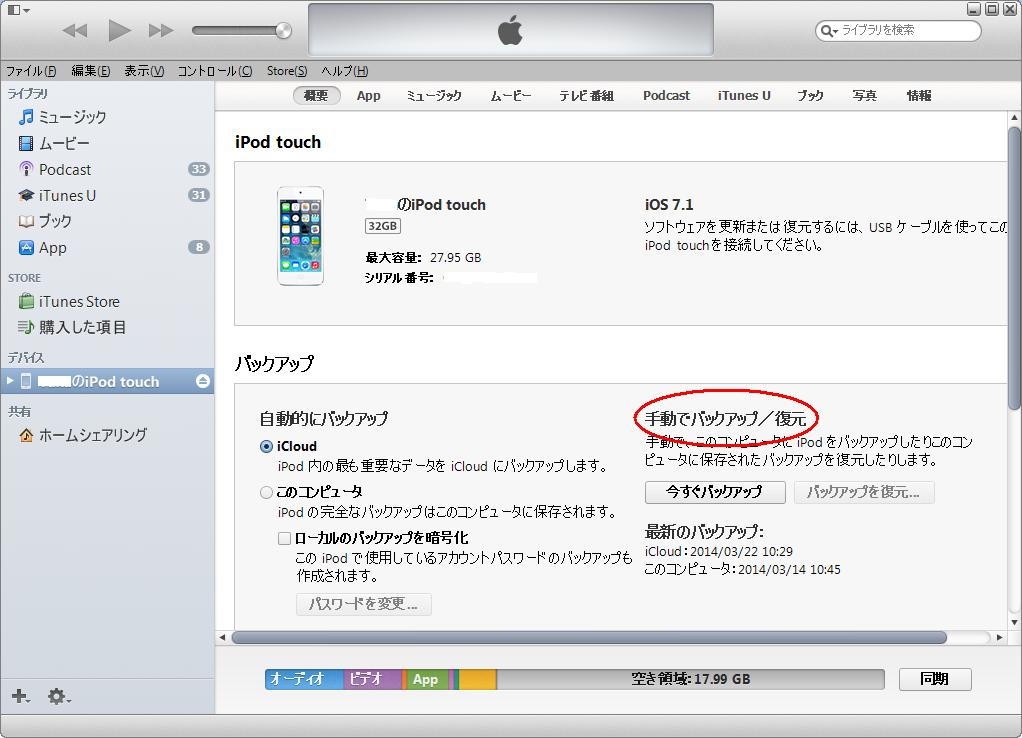Switch to the 情報 tab
The image size is (1022, 738).
click(x=919, y=95)
